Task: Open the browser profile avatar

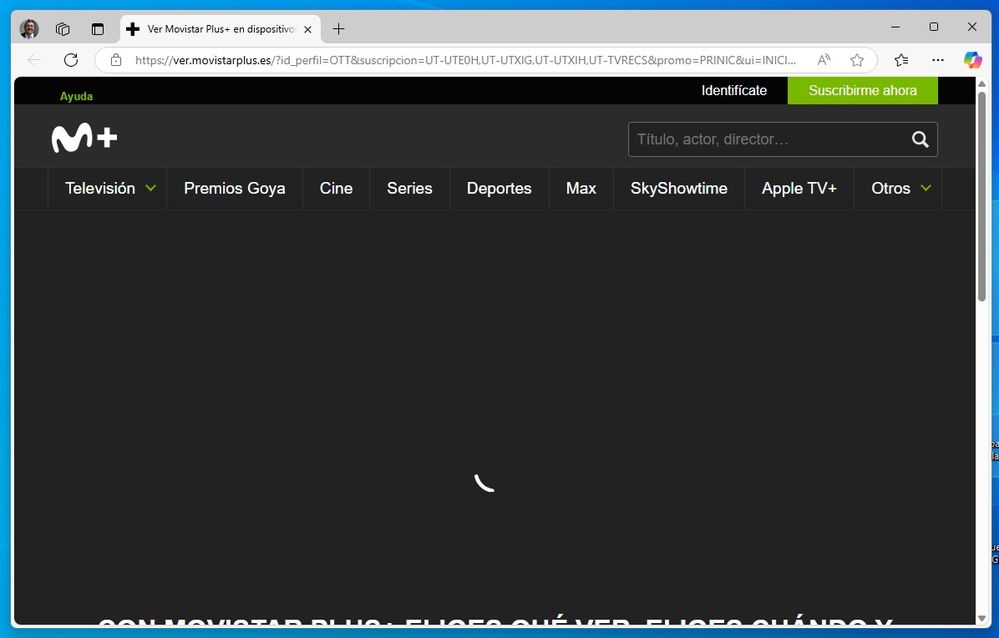Action: click(29, 29)
